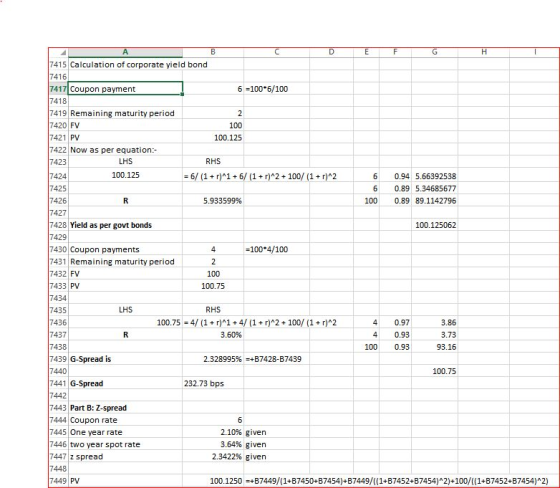Click formula text '=+B7428-B7439'

point(273,359)
